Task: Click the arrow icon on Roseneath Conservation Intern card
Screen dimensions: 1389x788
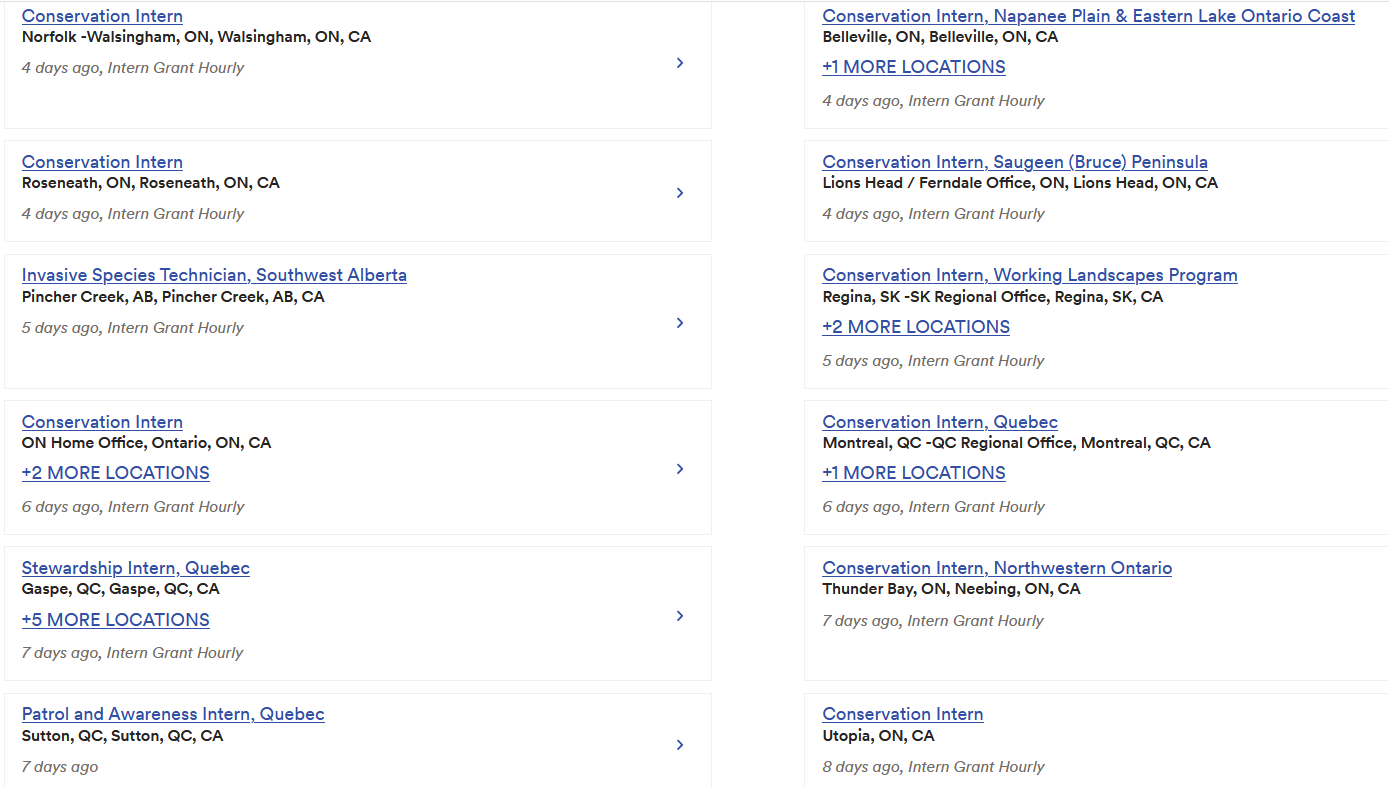Action: 680,193
